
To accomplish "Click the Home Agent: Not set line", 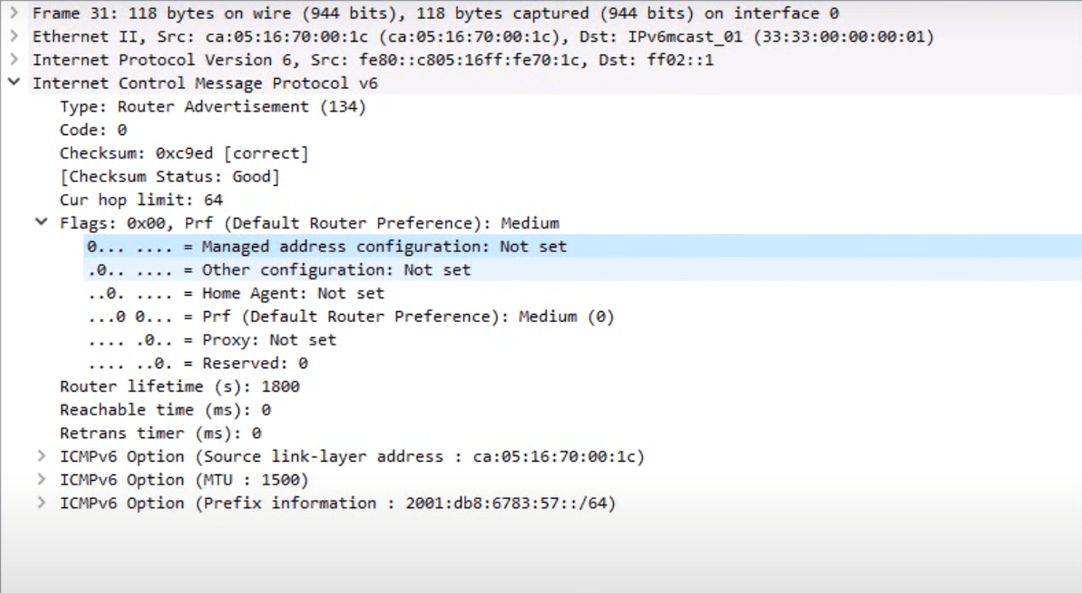I will [235, 293].
